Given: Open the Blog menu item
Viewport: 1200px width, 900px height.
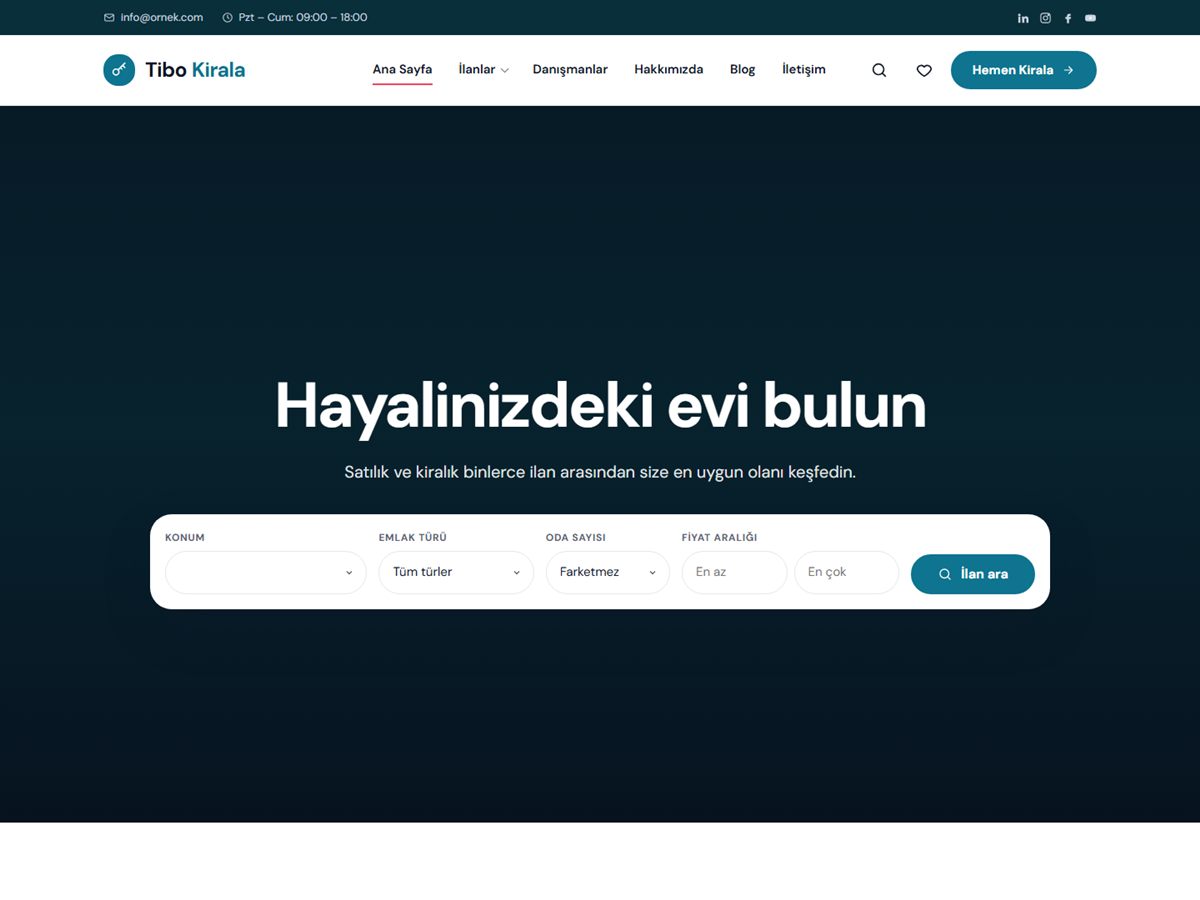Looking at the screenshot, I should click(x=743, y=70).
